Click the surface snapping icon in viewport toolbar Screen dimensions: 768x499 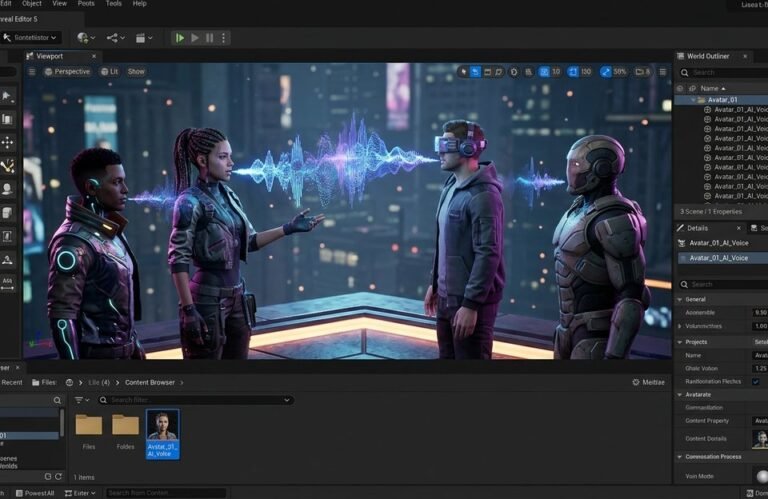528,72
